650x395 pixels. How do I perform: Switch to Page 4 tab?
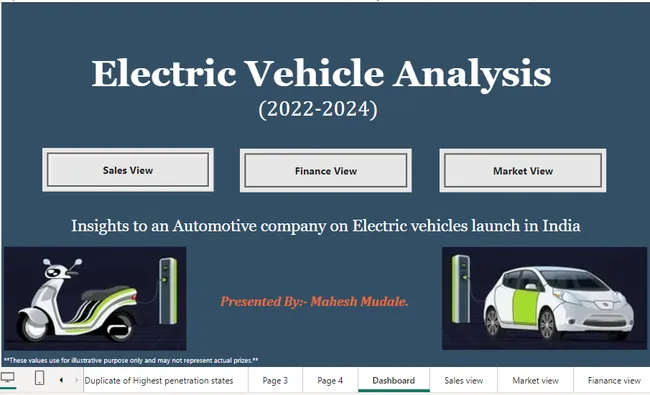click(x=330, y=380)
